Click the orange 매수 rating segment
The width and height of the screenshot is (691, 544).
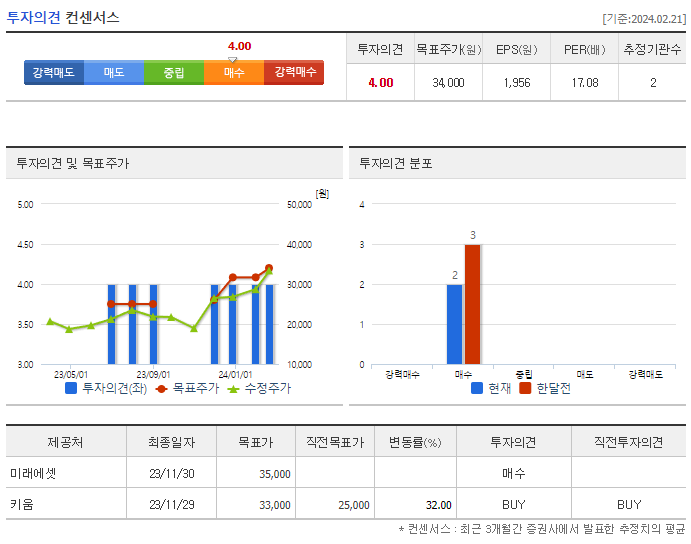pyautogui.click(x=234, y=72)
